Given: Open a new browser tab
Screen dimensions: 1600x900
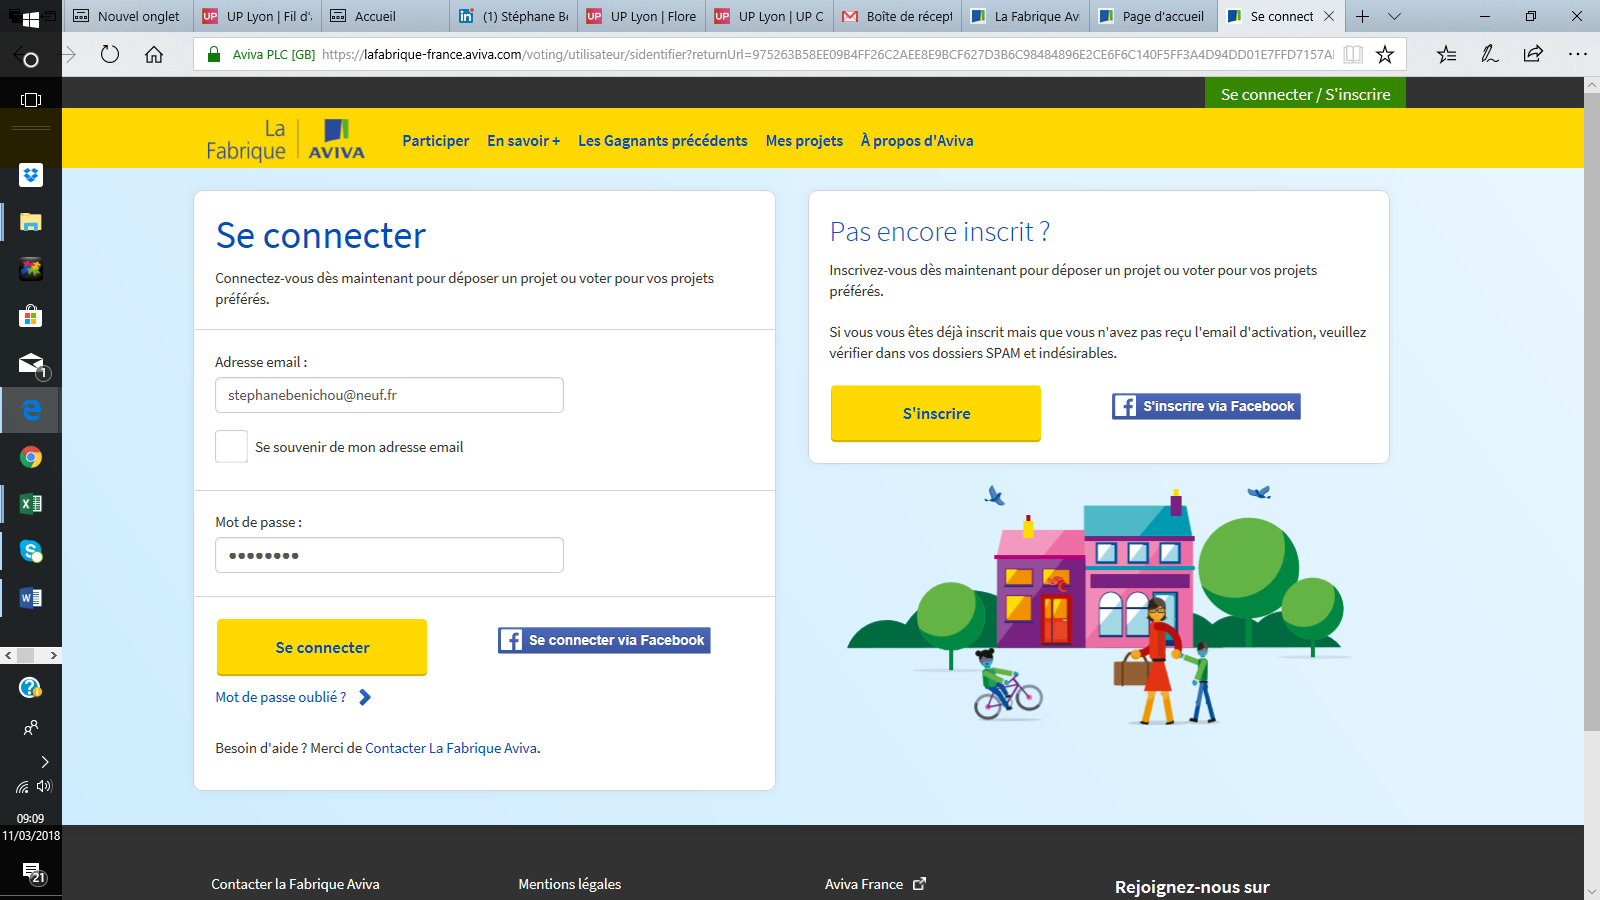Looking at the screenshot, I should (1362, 16).
